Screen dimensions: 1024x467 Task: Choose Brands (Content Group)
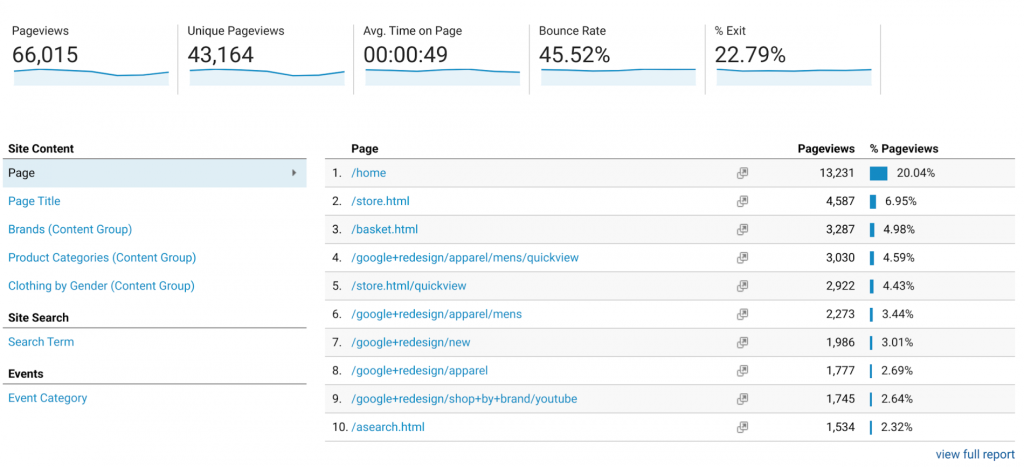[x=70, y=229]
